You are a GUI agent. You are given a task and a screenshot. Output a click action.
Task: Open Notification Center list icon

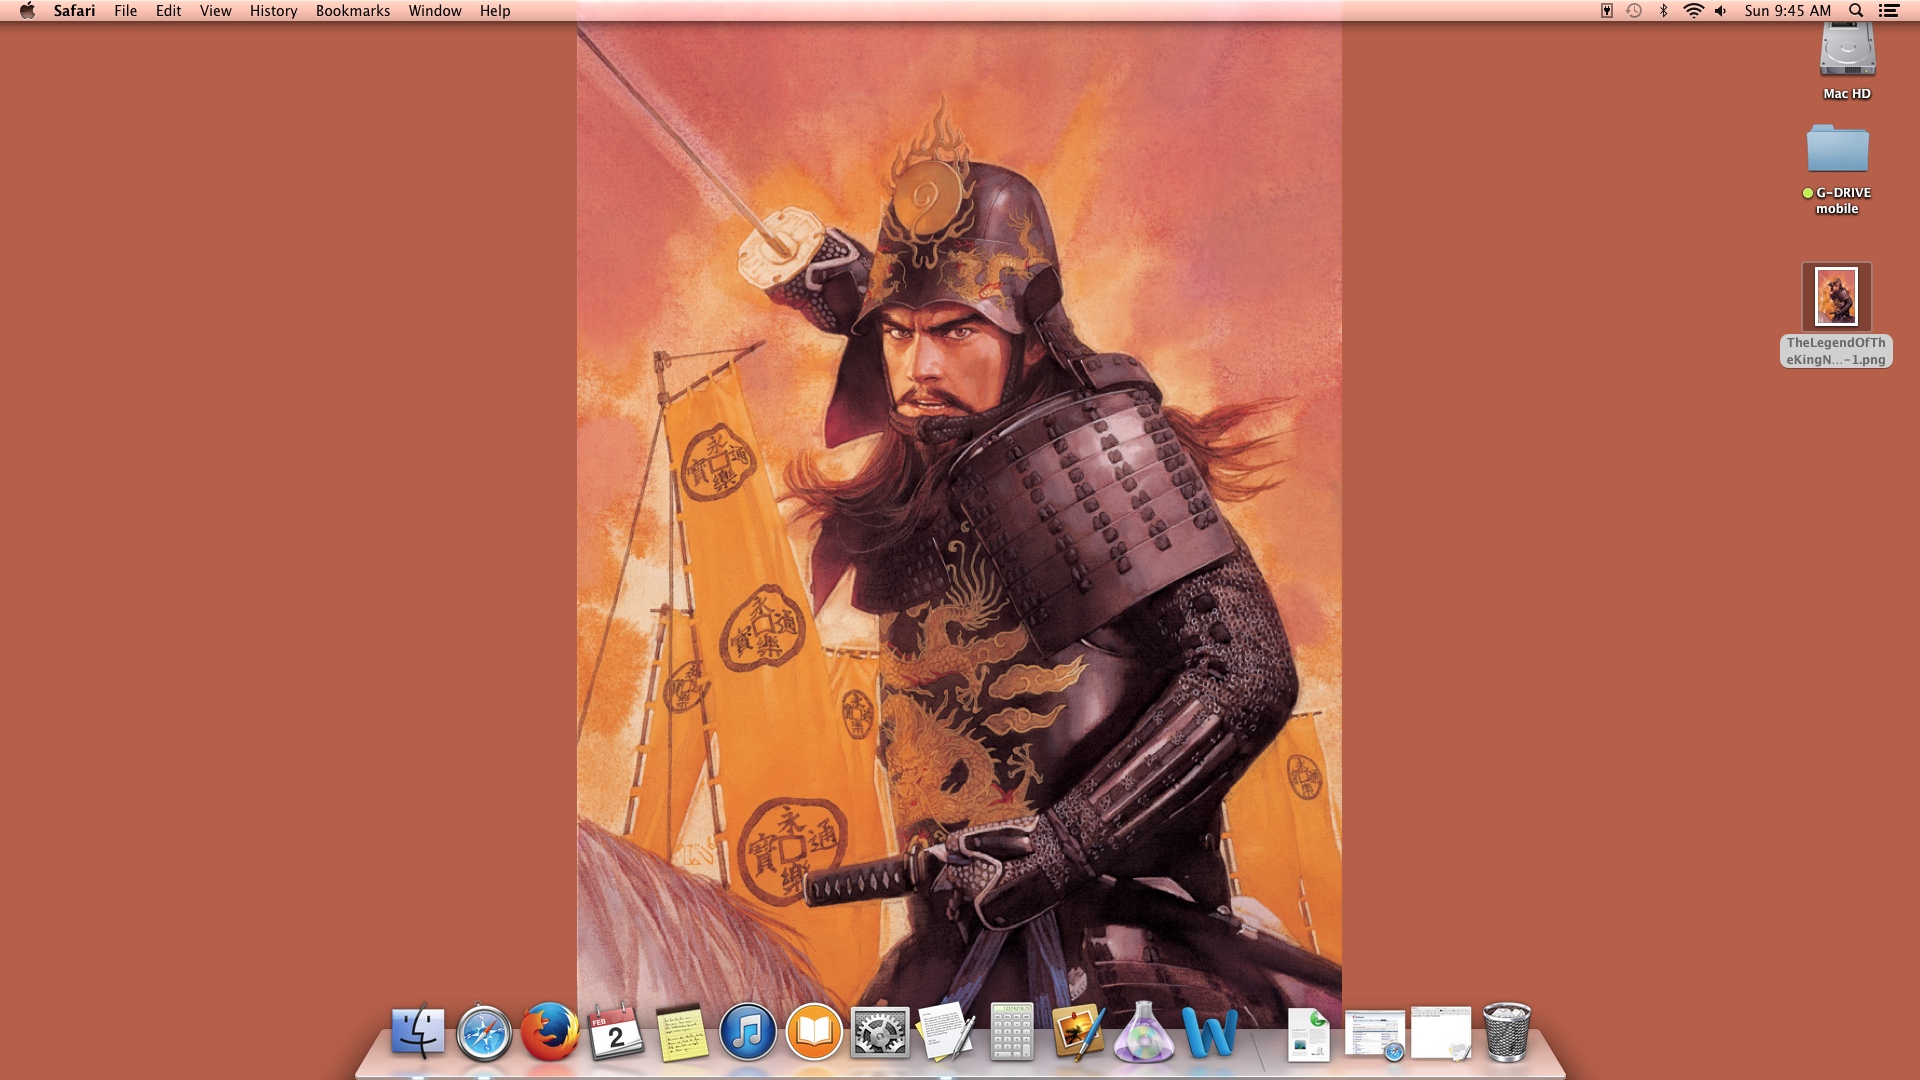(x=1889, y=11)
